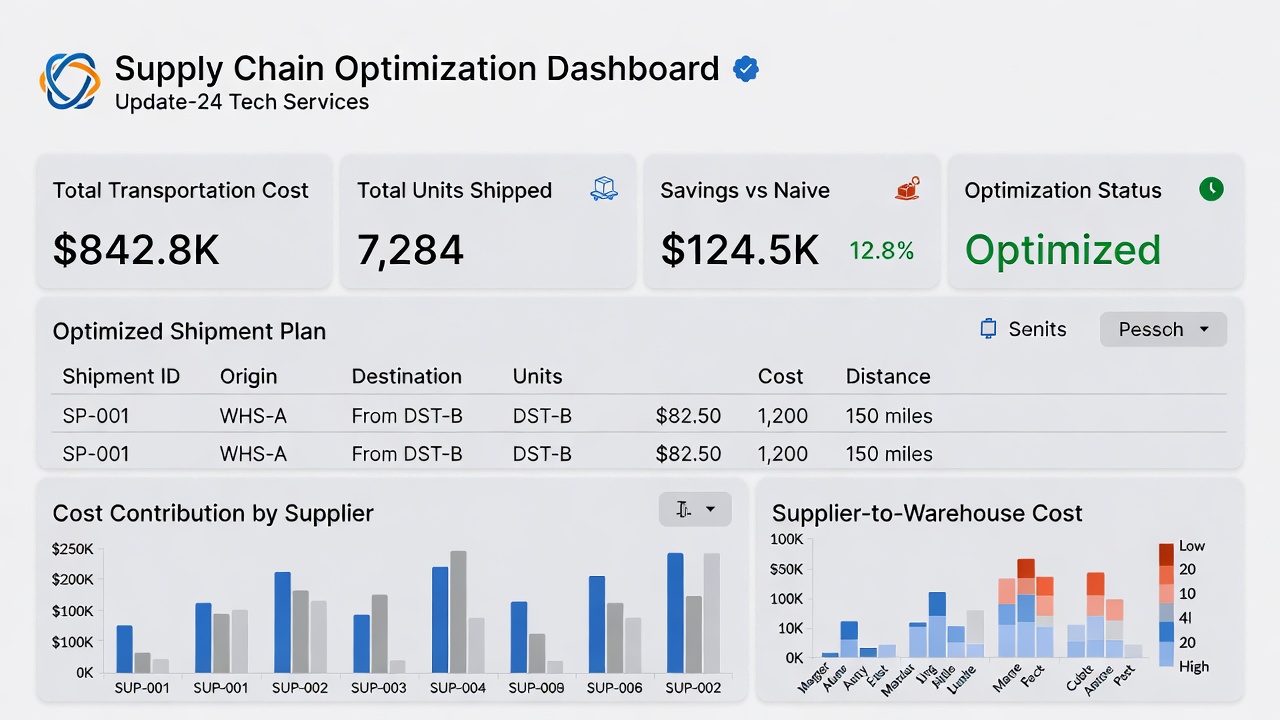
Task: Click the package icon on Savings vs Naive card
Action: coord(906,188)
